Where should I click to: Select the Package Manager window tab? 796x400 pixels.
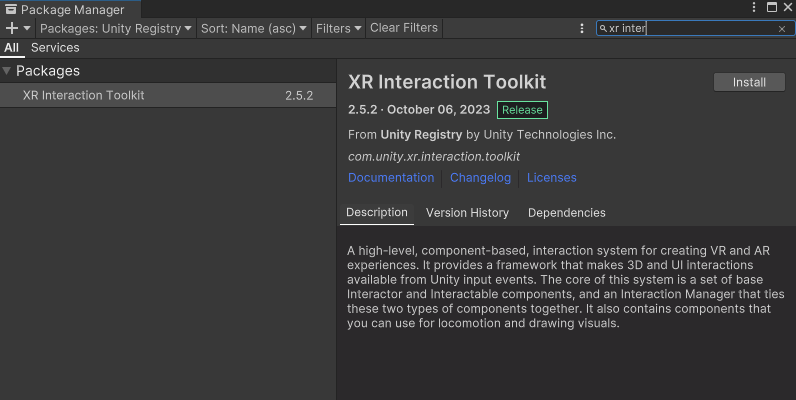(71, 10)
